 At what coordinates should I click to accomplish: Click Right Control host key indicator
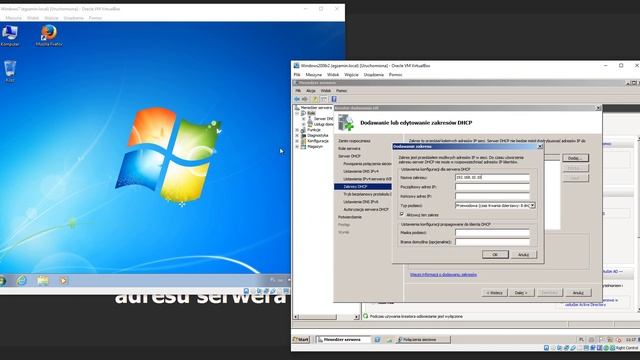pyautogui.click(x=627, y=348)
